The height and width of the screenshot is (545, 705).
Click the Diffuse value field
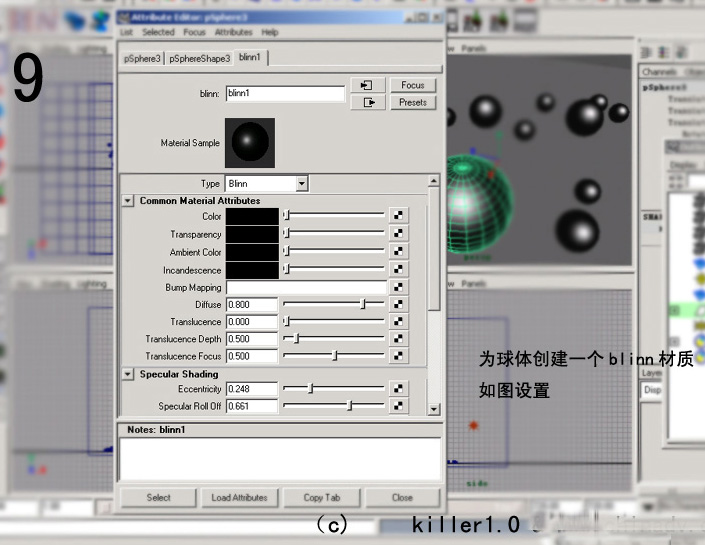(x=251, y=304)
